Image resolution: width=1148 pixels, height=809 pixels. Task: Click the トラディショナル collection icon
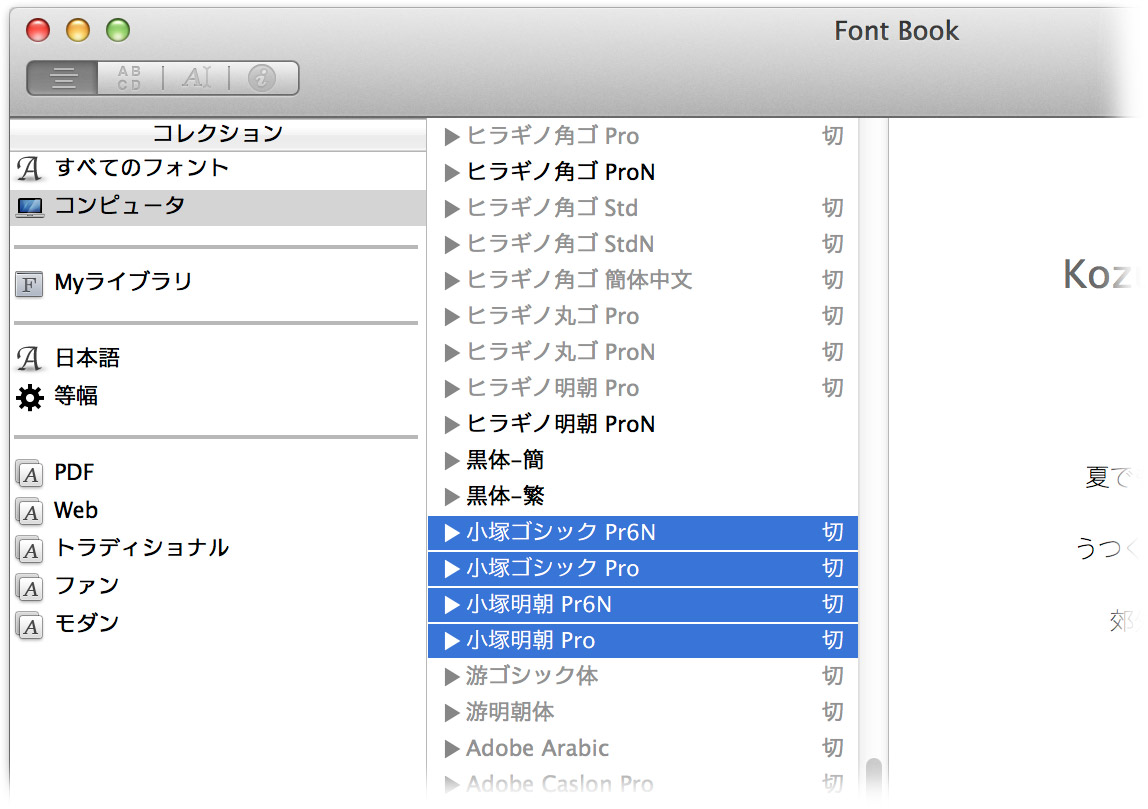29,550
